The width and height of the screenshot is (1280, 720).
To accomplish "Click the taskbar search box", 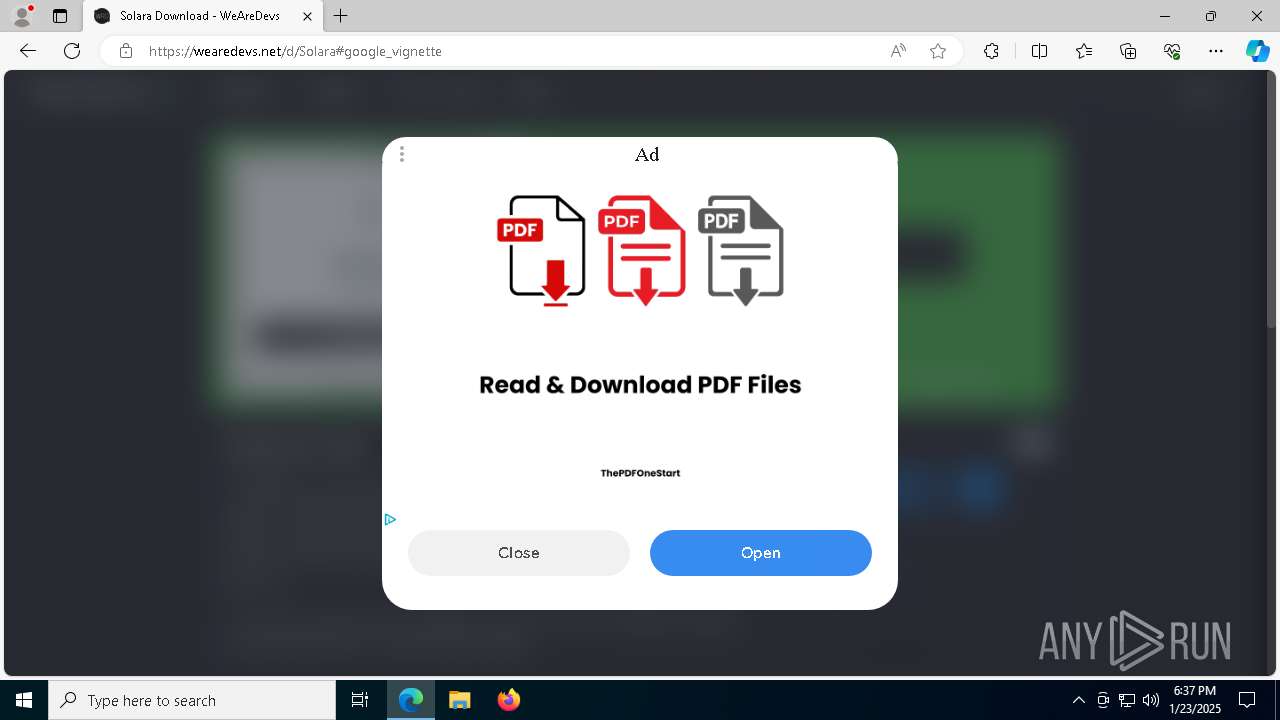I will [x=192, y=700].
